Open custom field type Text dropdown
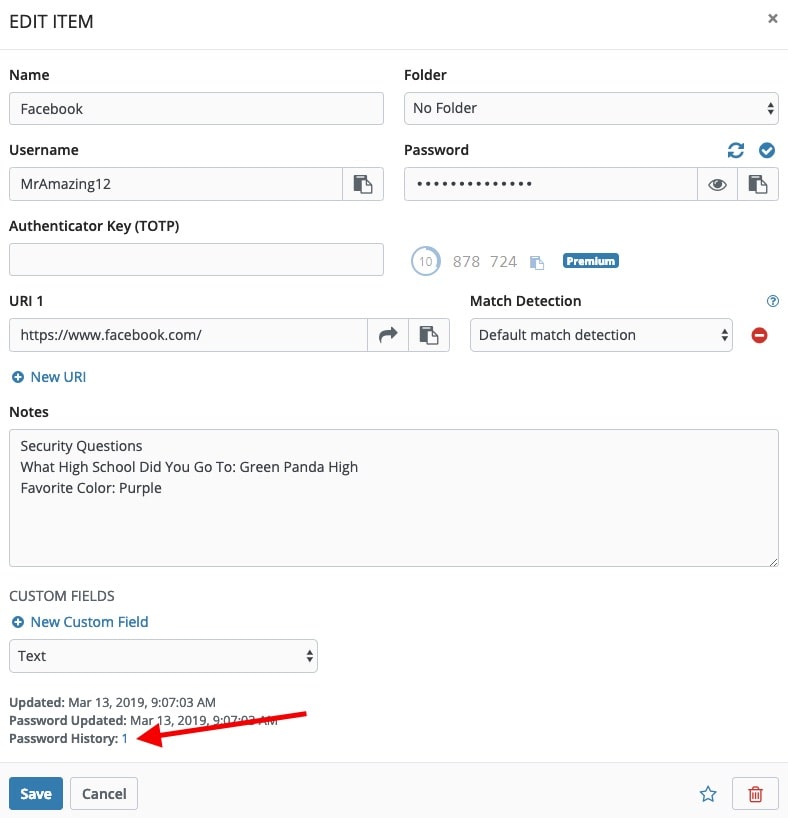 (x=163, y=656)
